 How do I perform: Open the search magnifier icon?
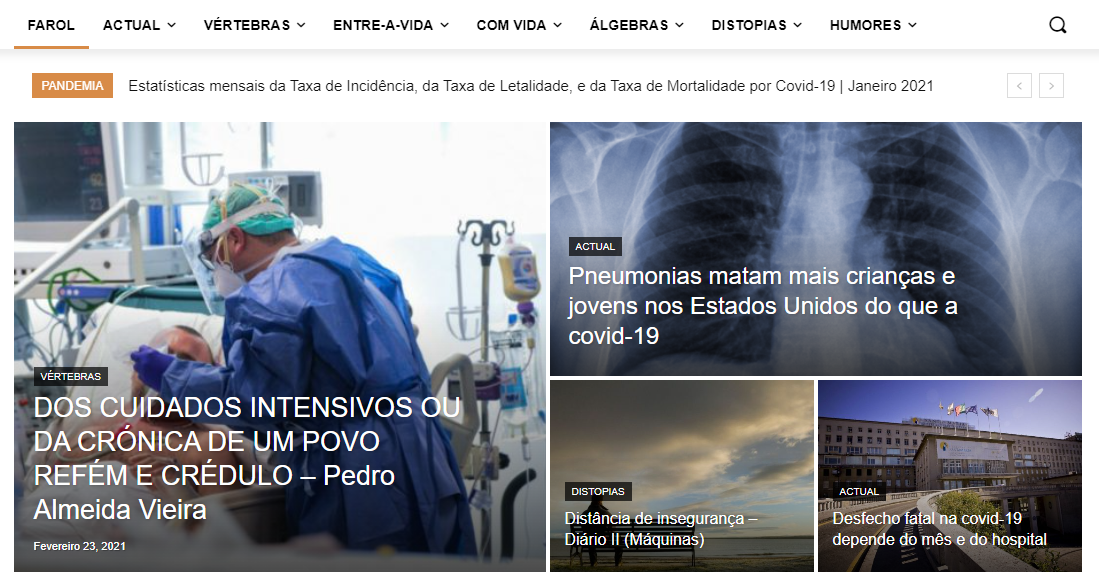tap(1057, 25)
